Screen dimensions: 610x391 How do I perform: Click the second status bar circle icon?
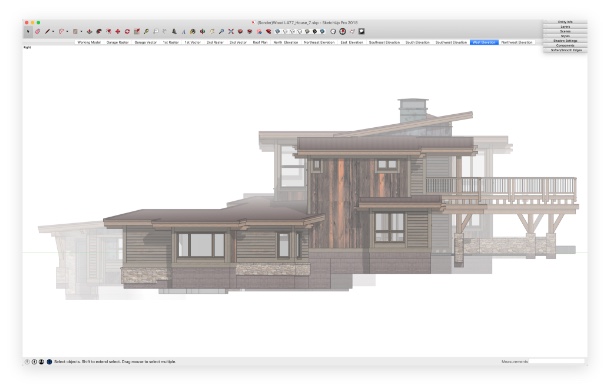[34, 362]
